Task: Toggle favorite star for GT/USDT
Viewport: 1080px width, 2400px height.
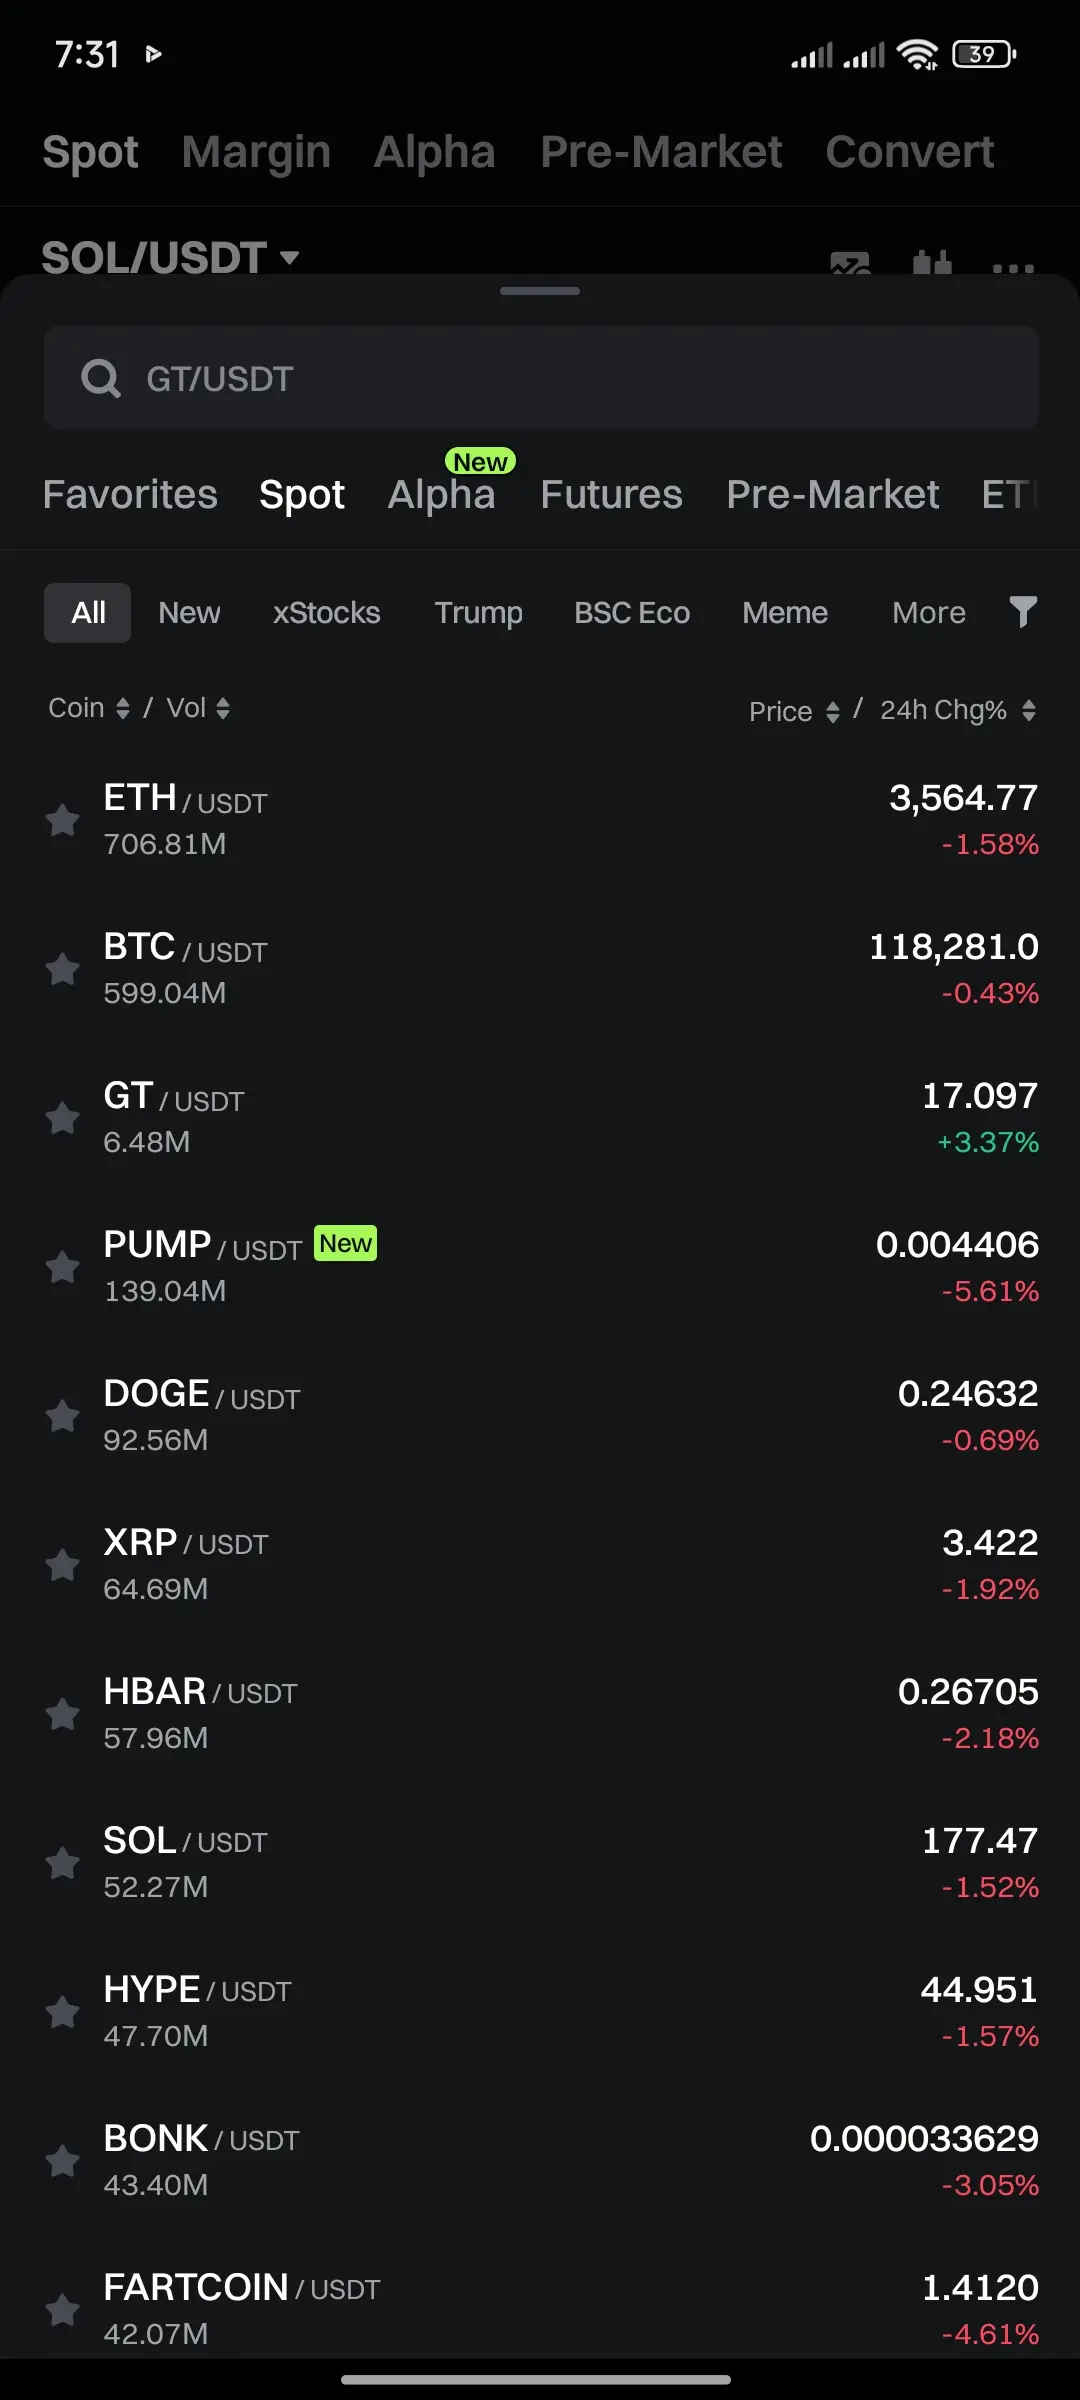Action: click(x=62, y=1118)
